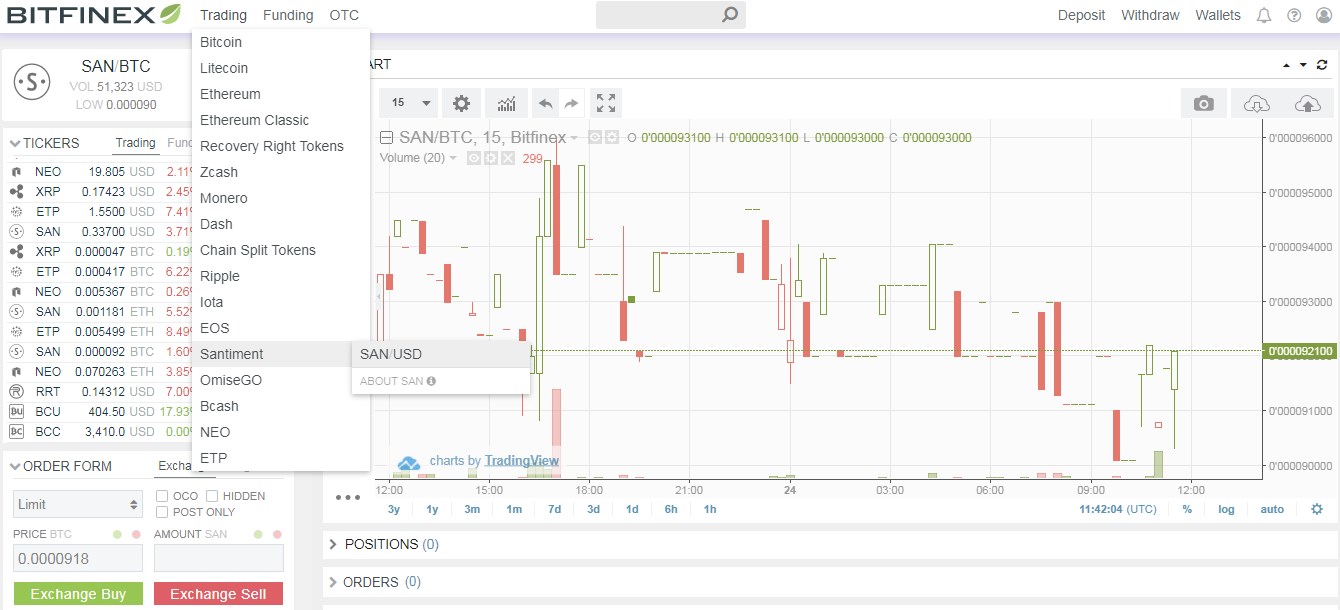Select SAN/USD from the Santiment submenu
Image resolution: width=1340 pixels, height=610 pixels.
click(390, 353)
